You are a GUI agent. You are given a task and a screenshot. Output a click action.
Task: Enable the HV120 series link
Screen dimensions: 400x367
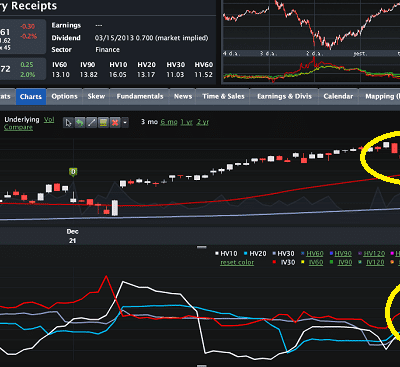click(x=374, y=254)
